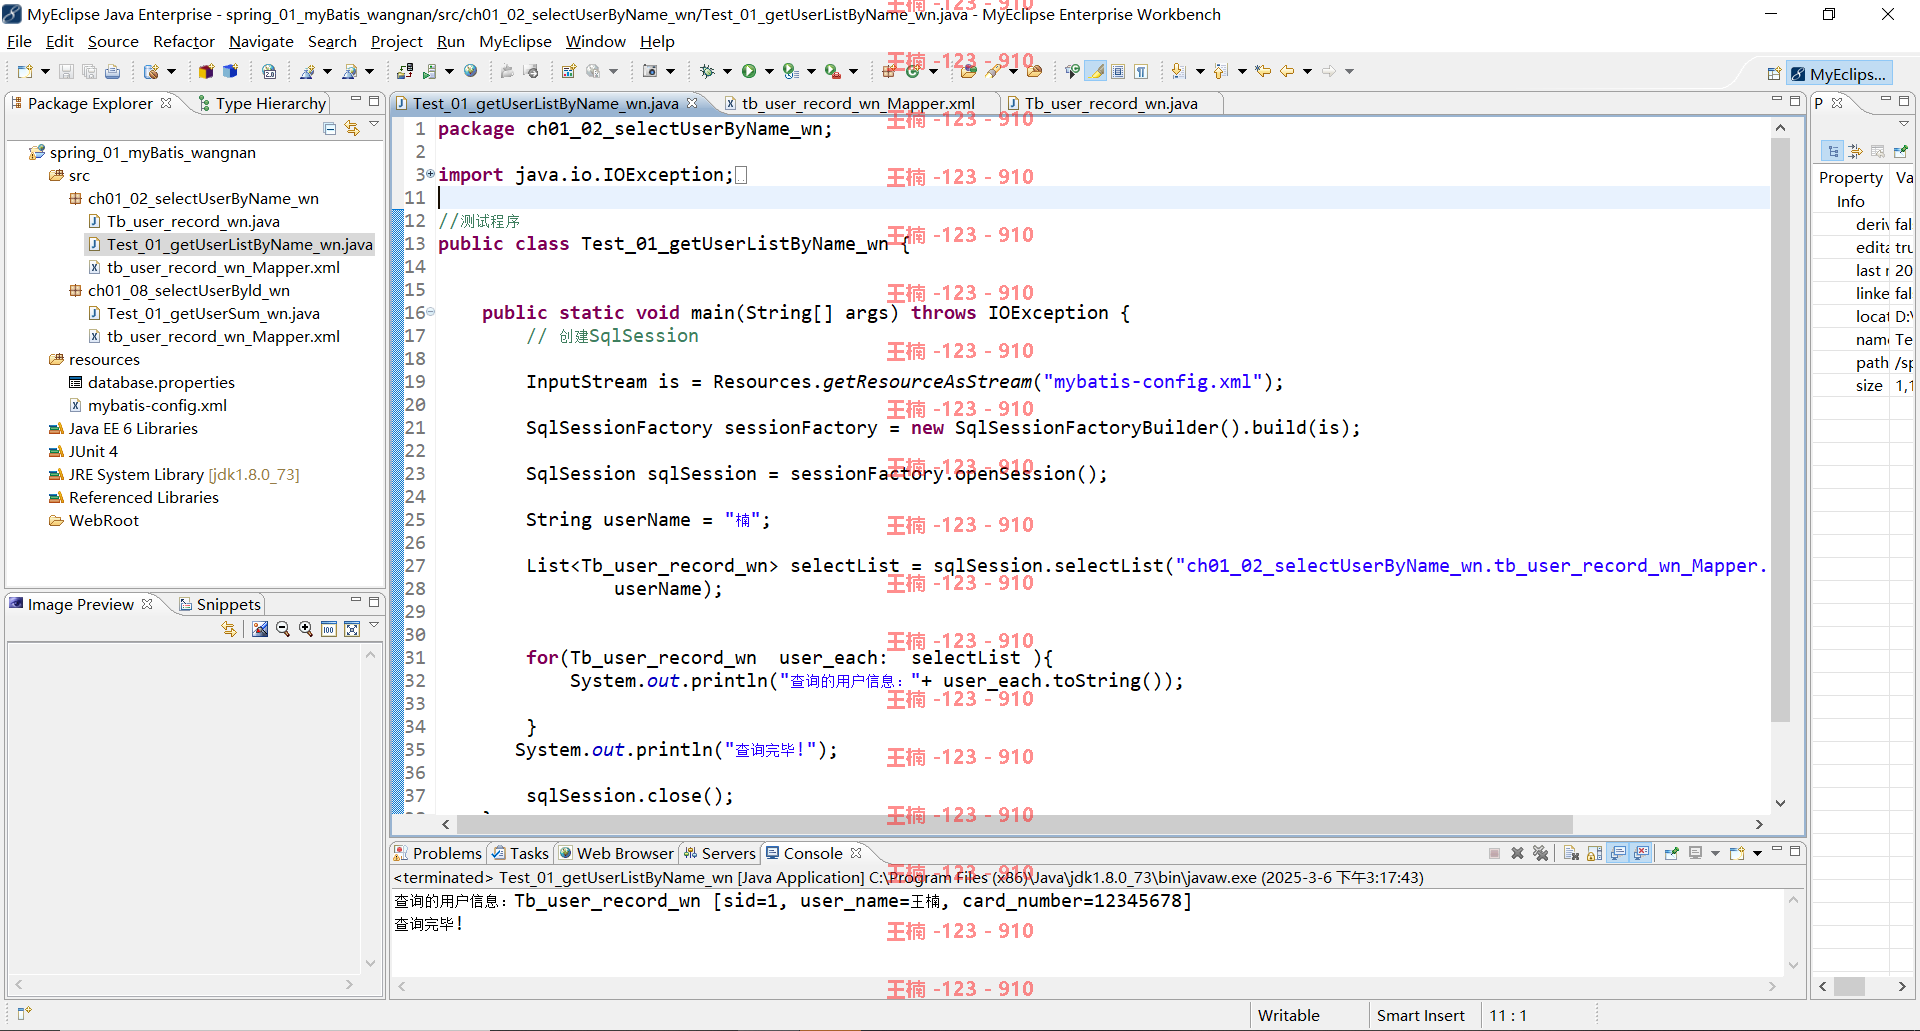Click the New file wizard icon
The height and width of the screenshot is (1031, 1920).
coord(25,71)
